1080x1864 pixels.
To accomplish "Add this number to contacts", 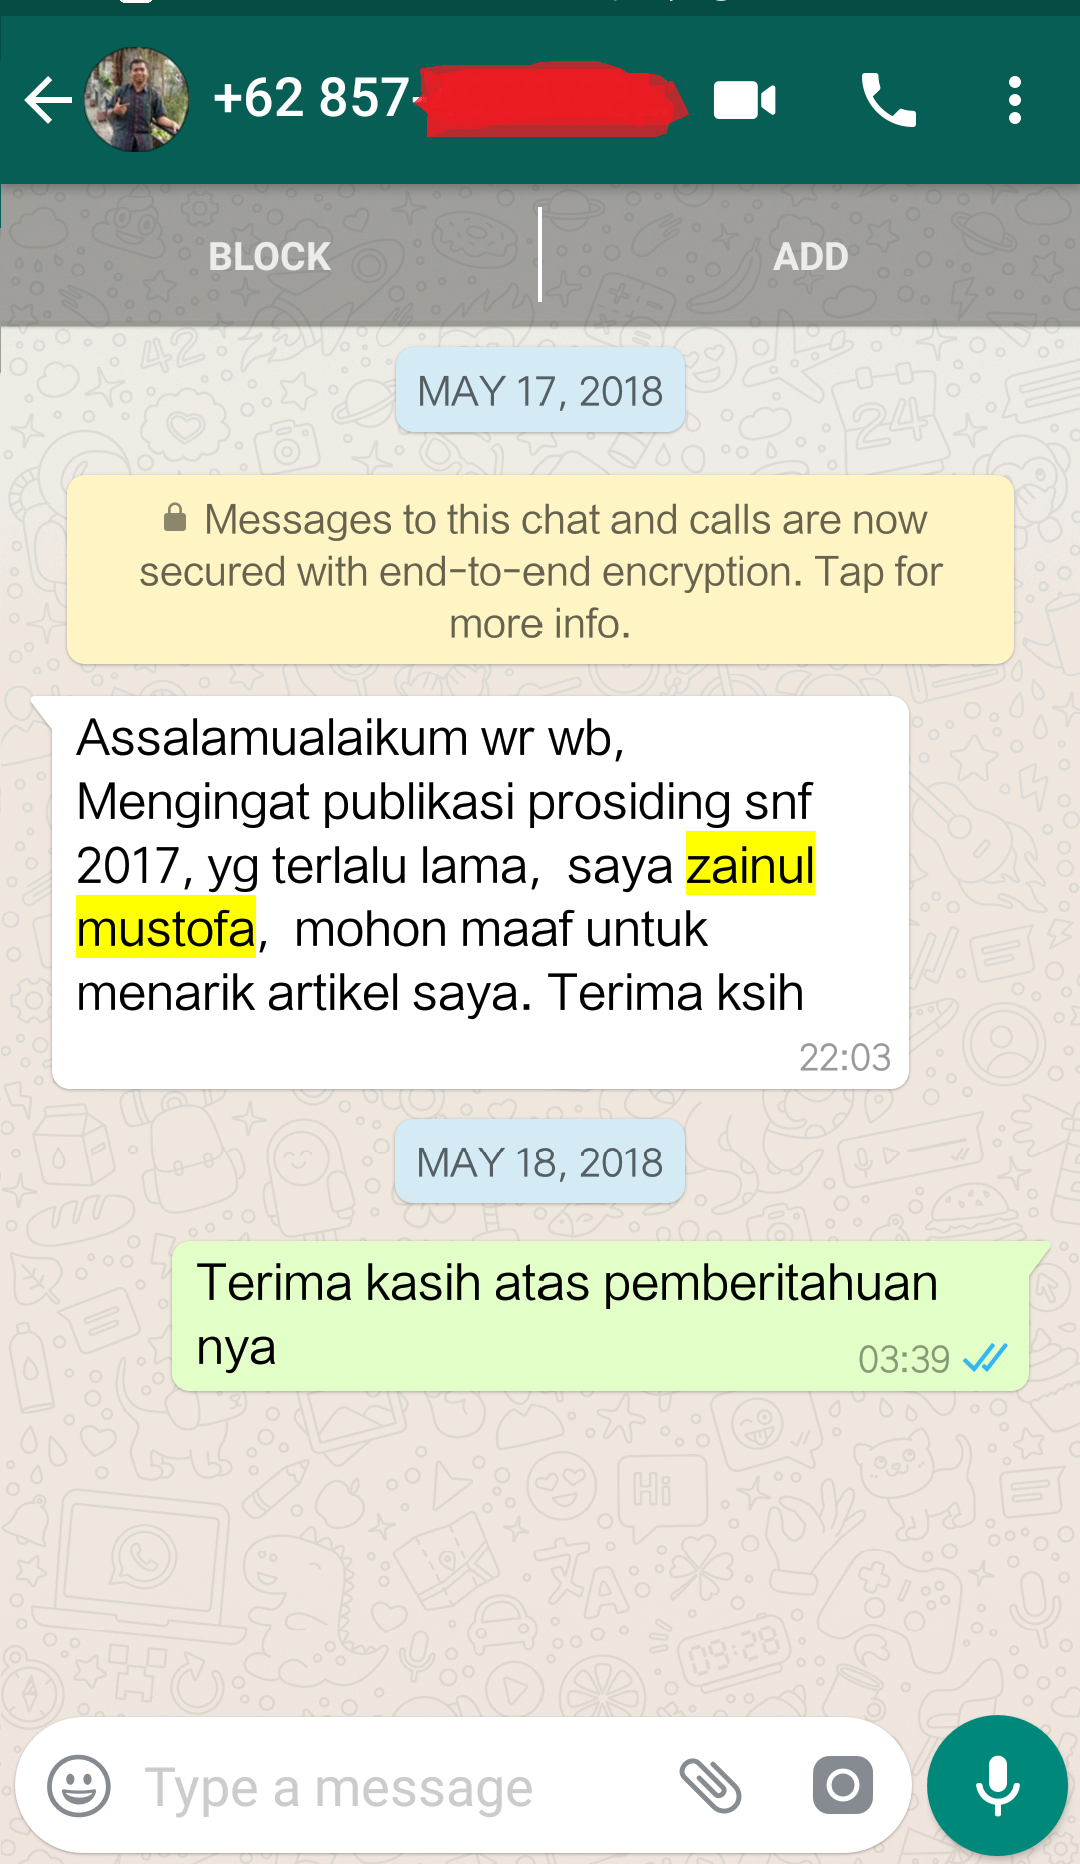I will [811, 257].
